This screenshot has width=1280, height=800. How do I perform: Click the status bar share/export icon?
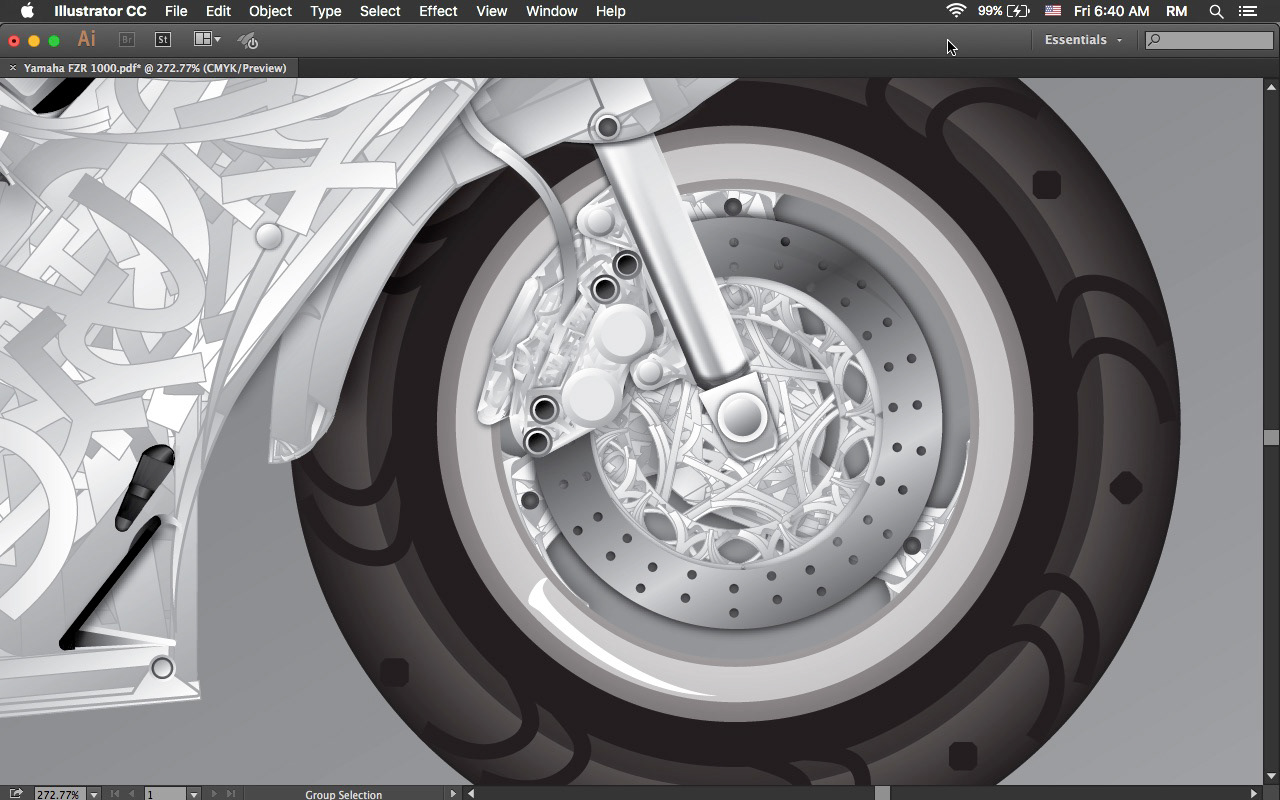(x=16, y=794)
